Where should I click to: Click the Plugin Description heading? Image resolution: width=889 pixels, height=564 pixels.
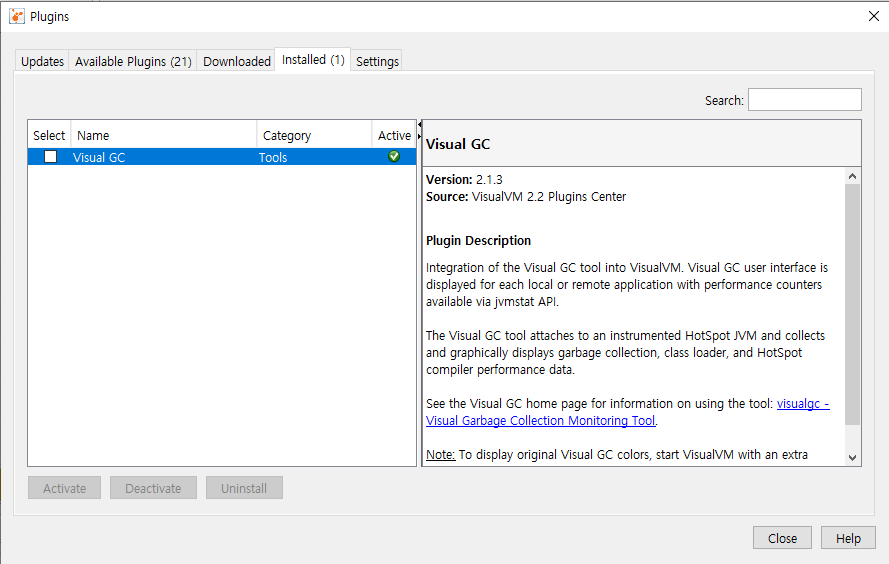[478, 240]
